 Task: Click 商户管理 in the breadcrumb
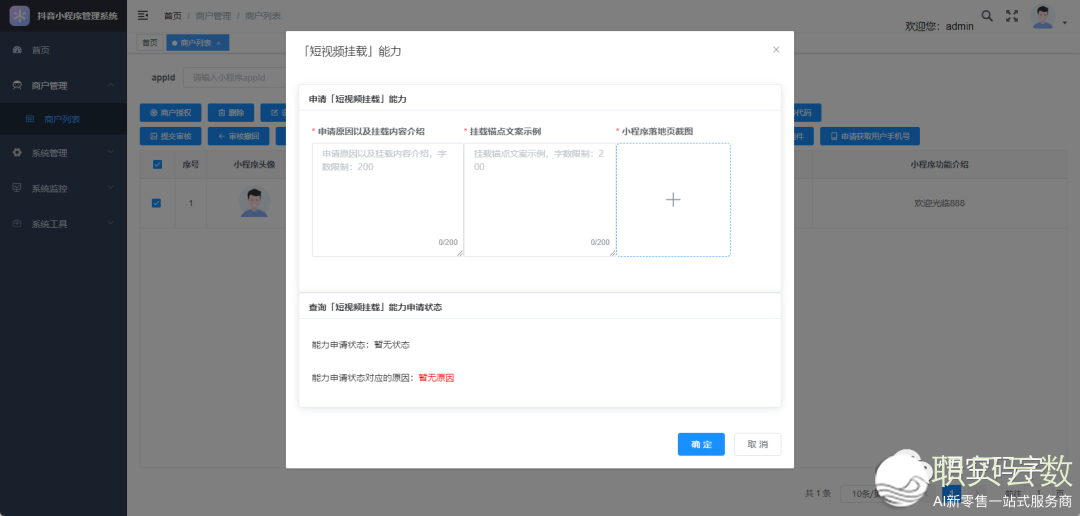click(214, 16)
